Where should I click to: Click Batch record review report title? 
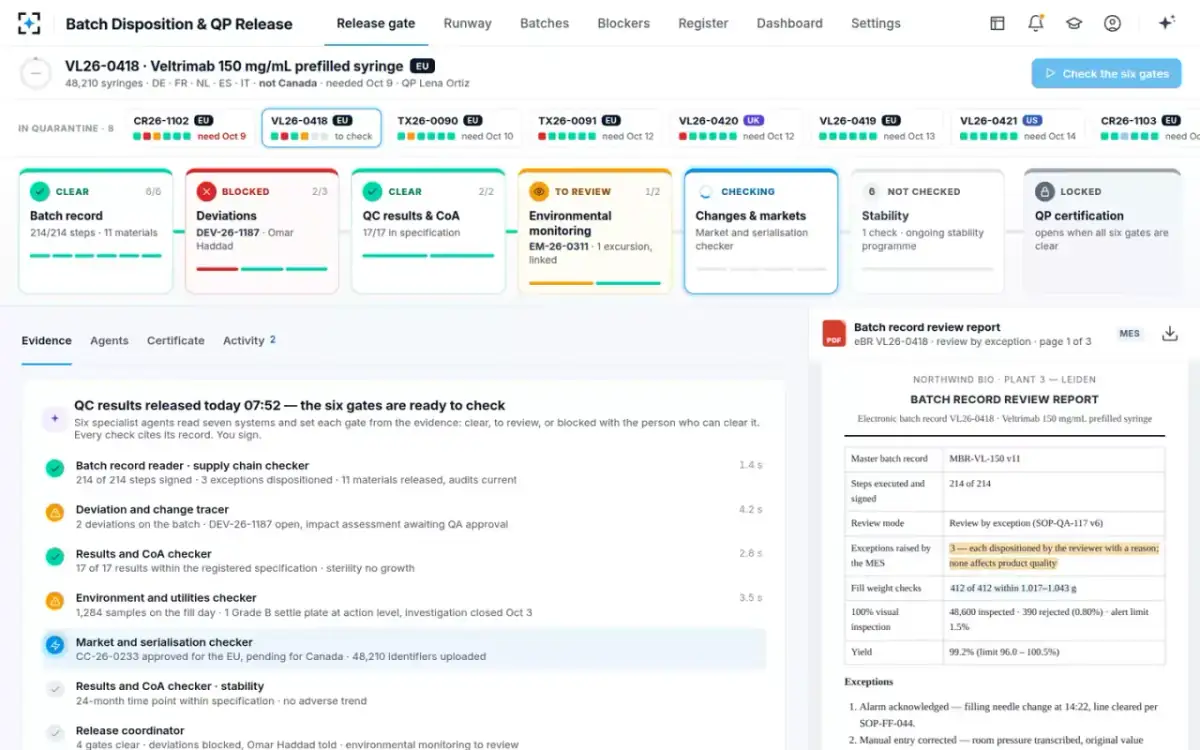(927, 327)
